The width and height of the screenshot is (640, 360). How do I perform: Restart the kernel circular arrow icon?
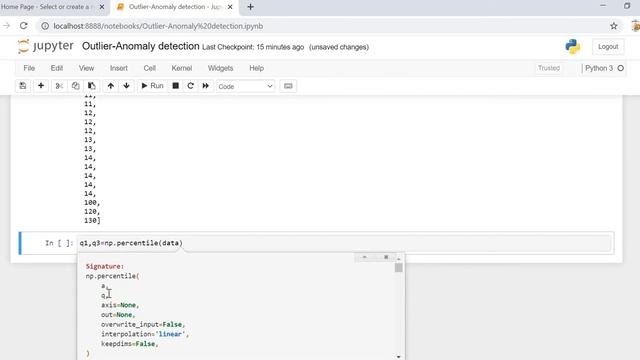click(190, 86)
